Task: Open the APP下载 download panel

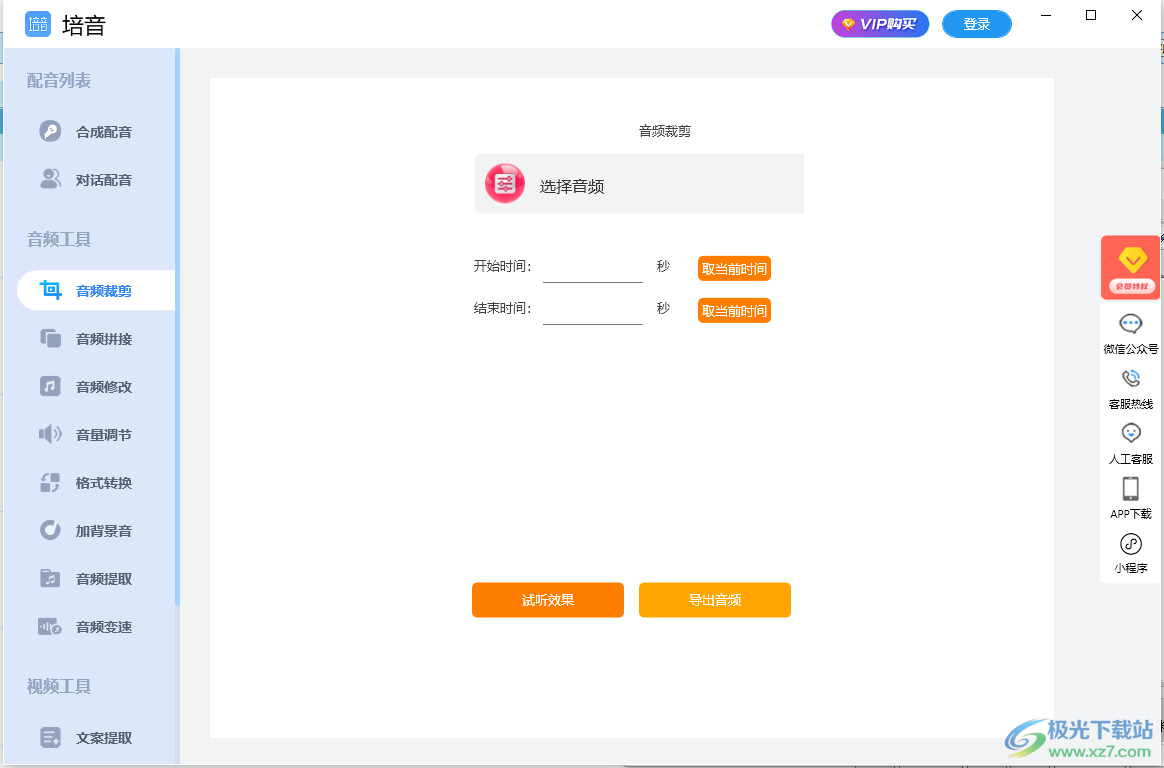Action: click(x=1130, y=497)
